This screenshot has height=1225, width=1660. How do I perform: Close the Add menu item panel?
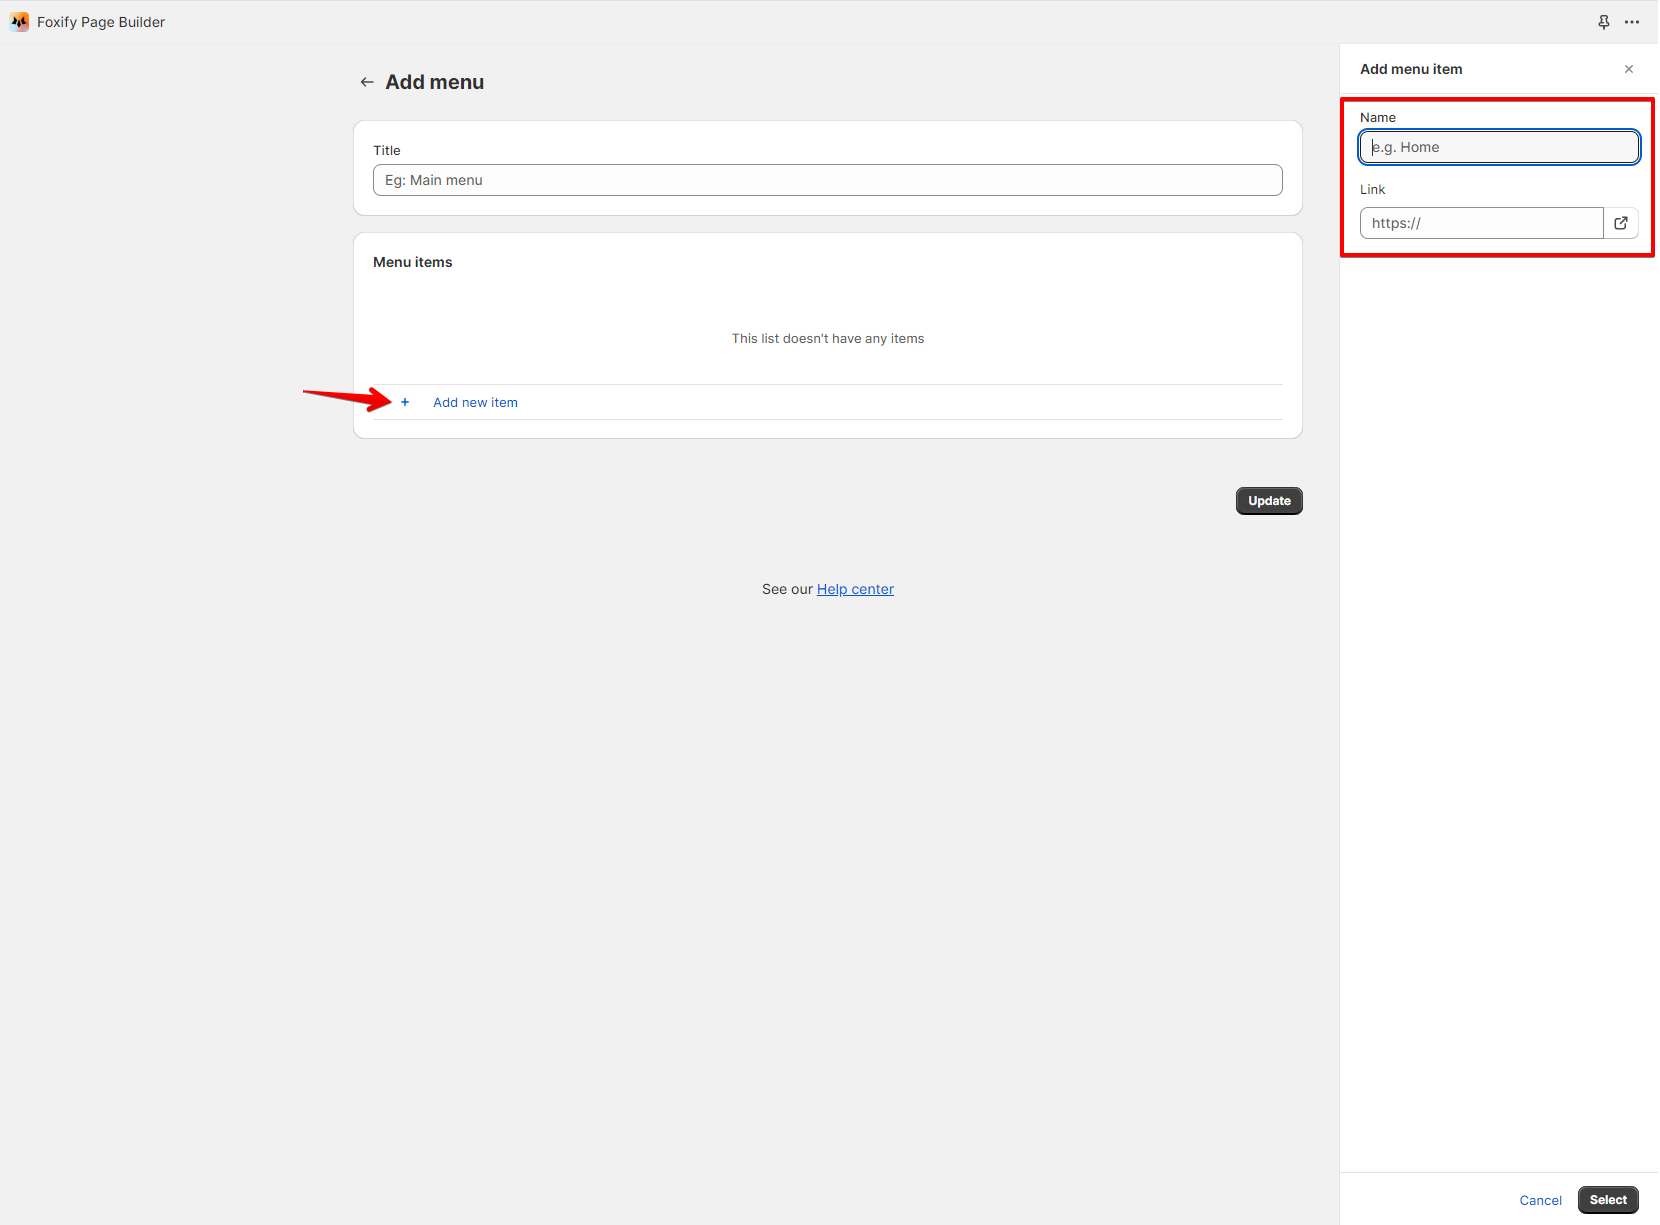tap(1629, 69)
